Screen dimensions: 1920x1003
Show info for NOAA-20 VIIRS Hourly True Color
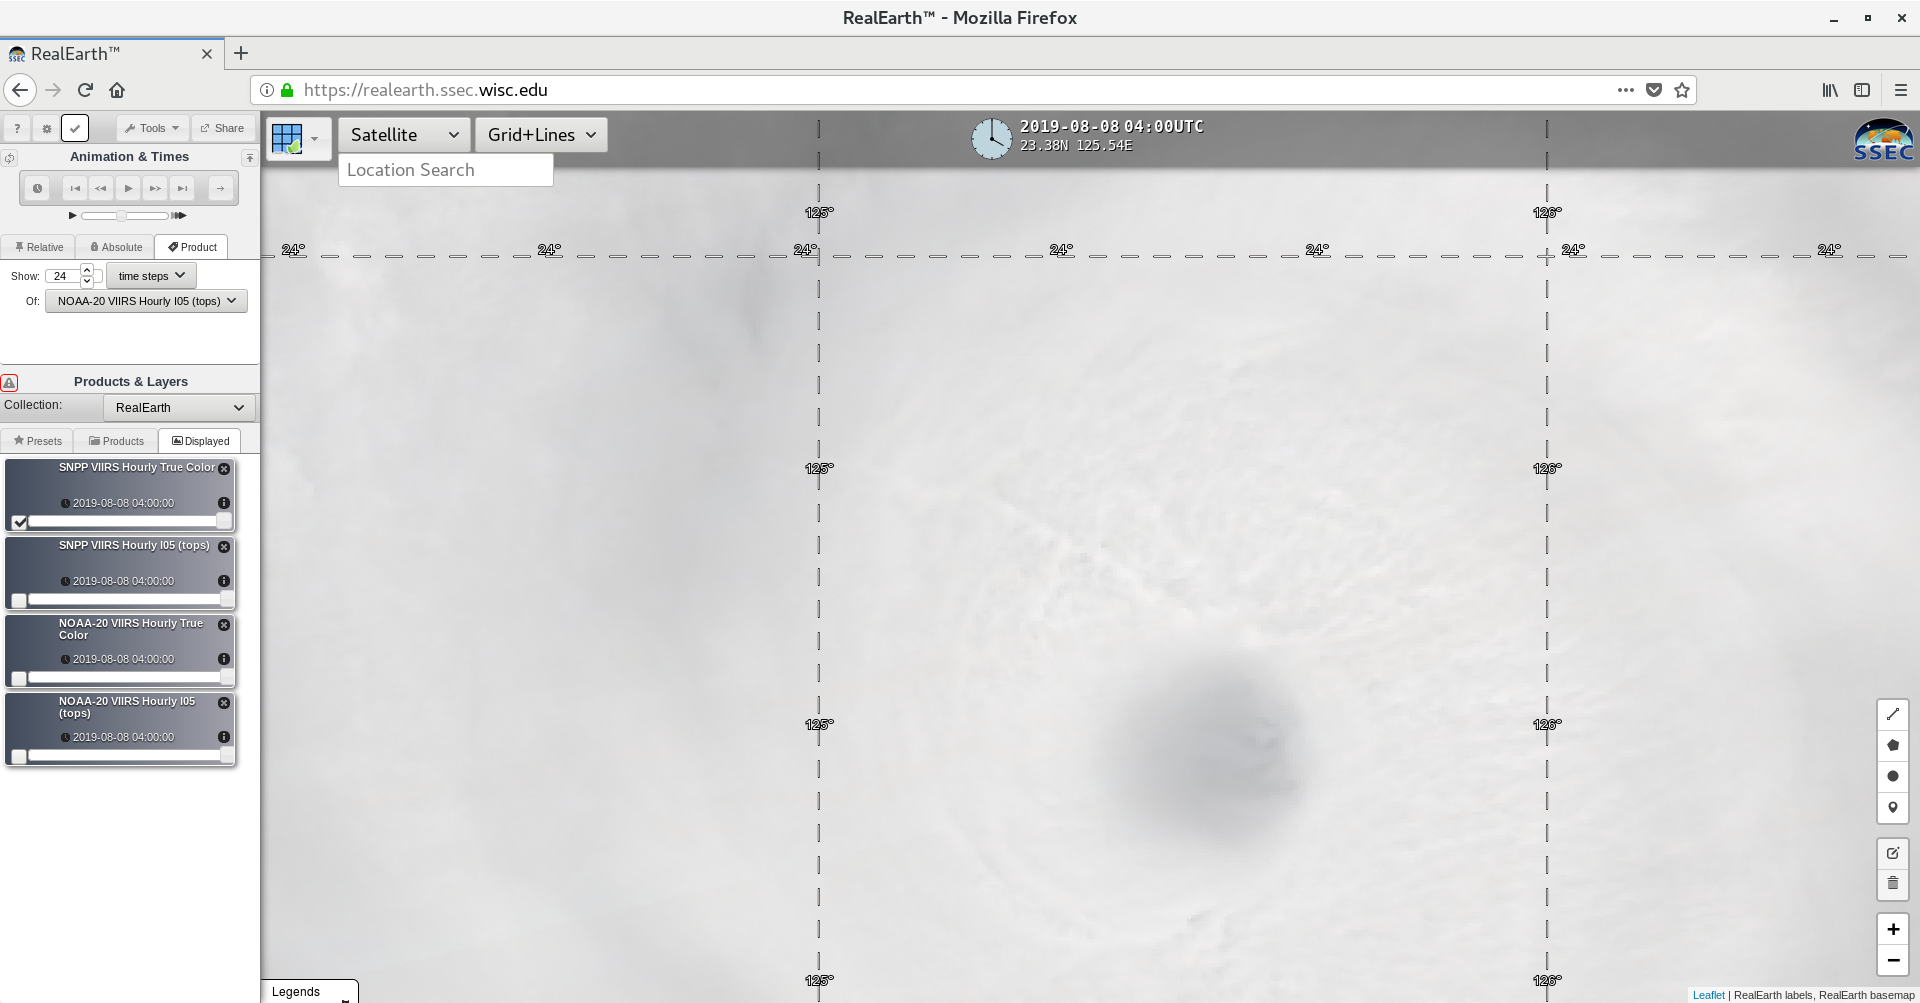click(224, 659)
